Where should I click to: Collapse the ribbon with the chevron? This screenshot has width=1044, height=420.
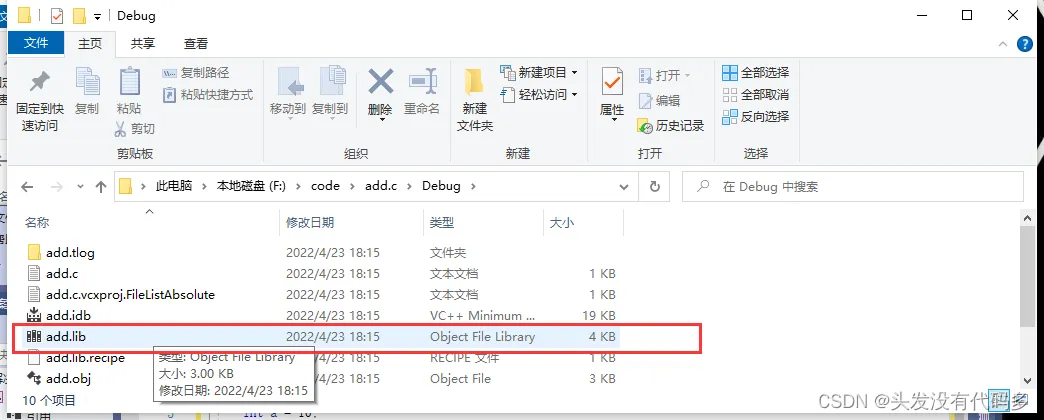click(1003, 44)
